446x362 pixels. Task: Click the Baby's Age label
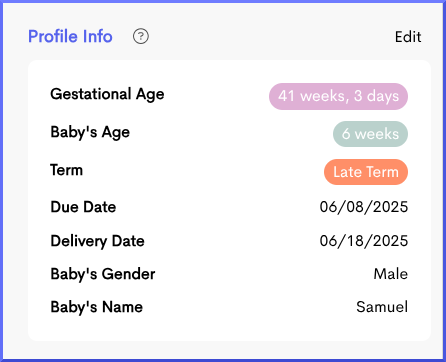coord(90,132)
